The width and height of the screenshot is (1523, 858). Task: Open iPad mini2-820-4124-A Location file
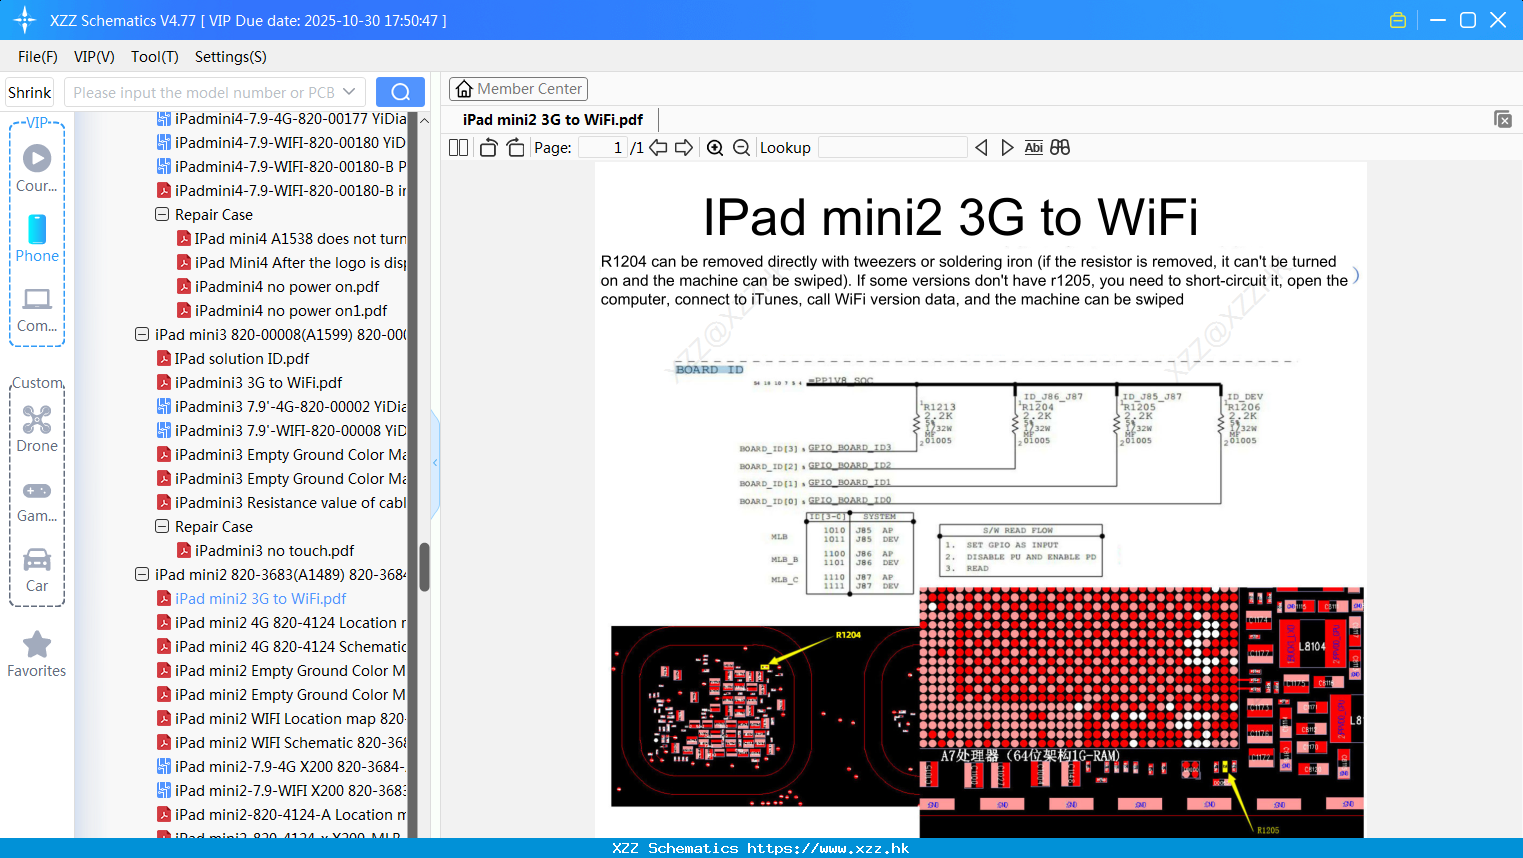(x=290, y=814)
